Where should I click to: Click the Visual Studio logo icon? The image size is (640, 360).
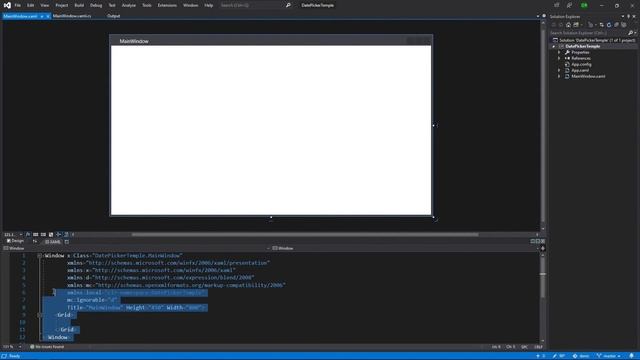pyautogui.click(x=7, y=5)
